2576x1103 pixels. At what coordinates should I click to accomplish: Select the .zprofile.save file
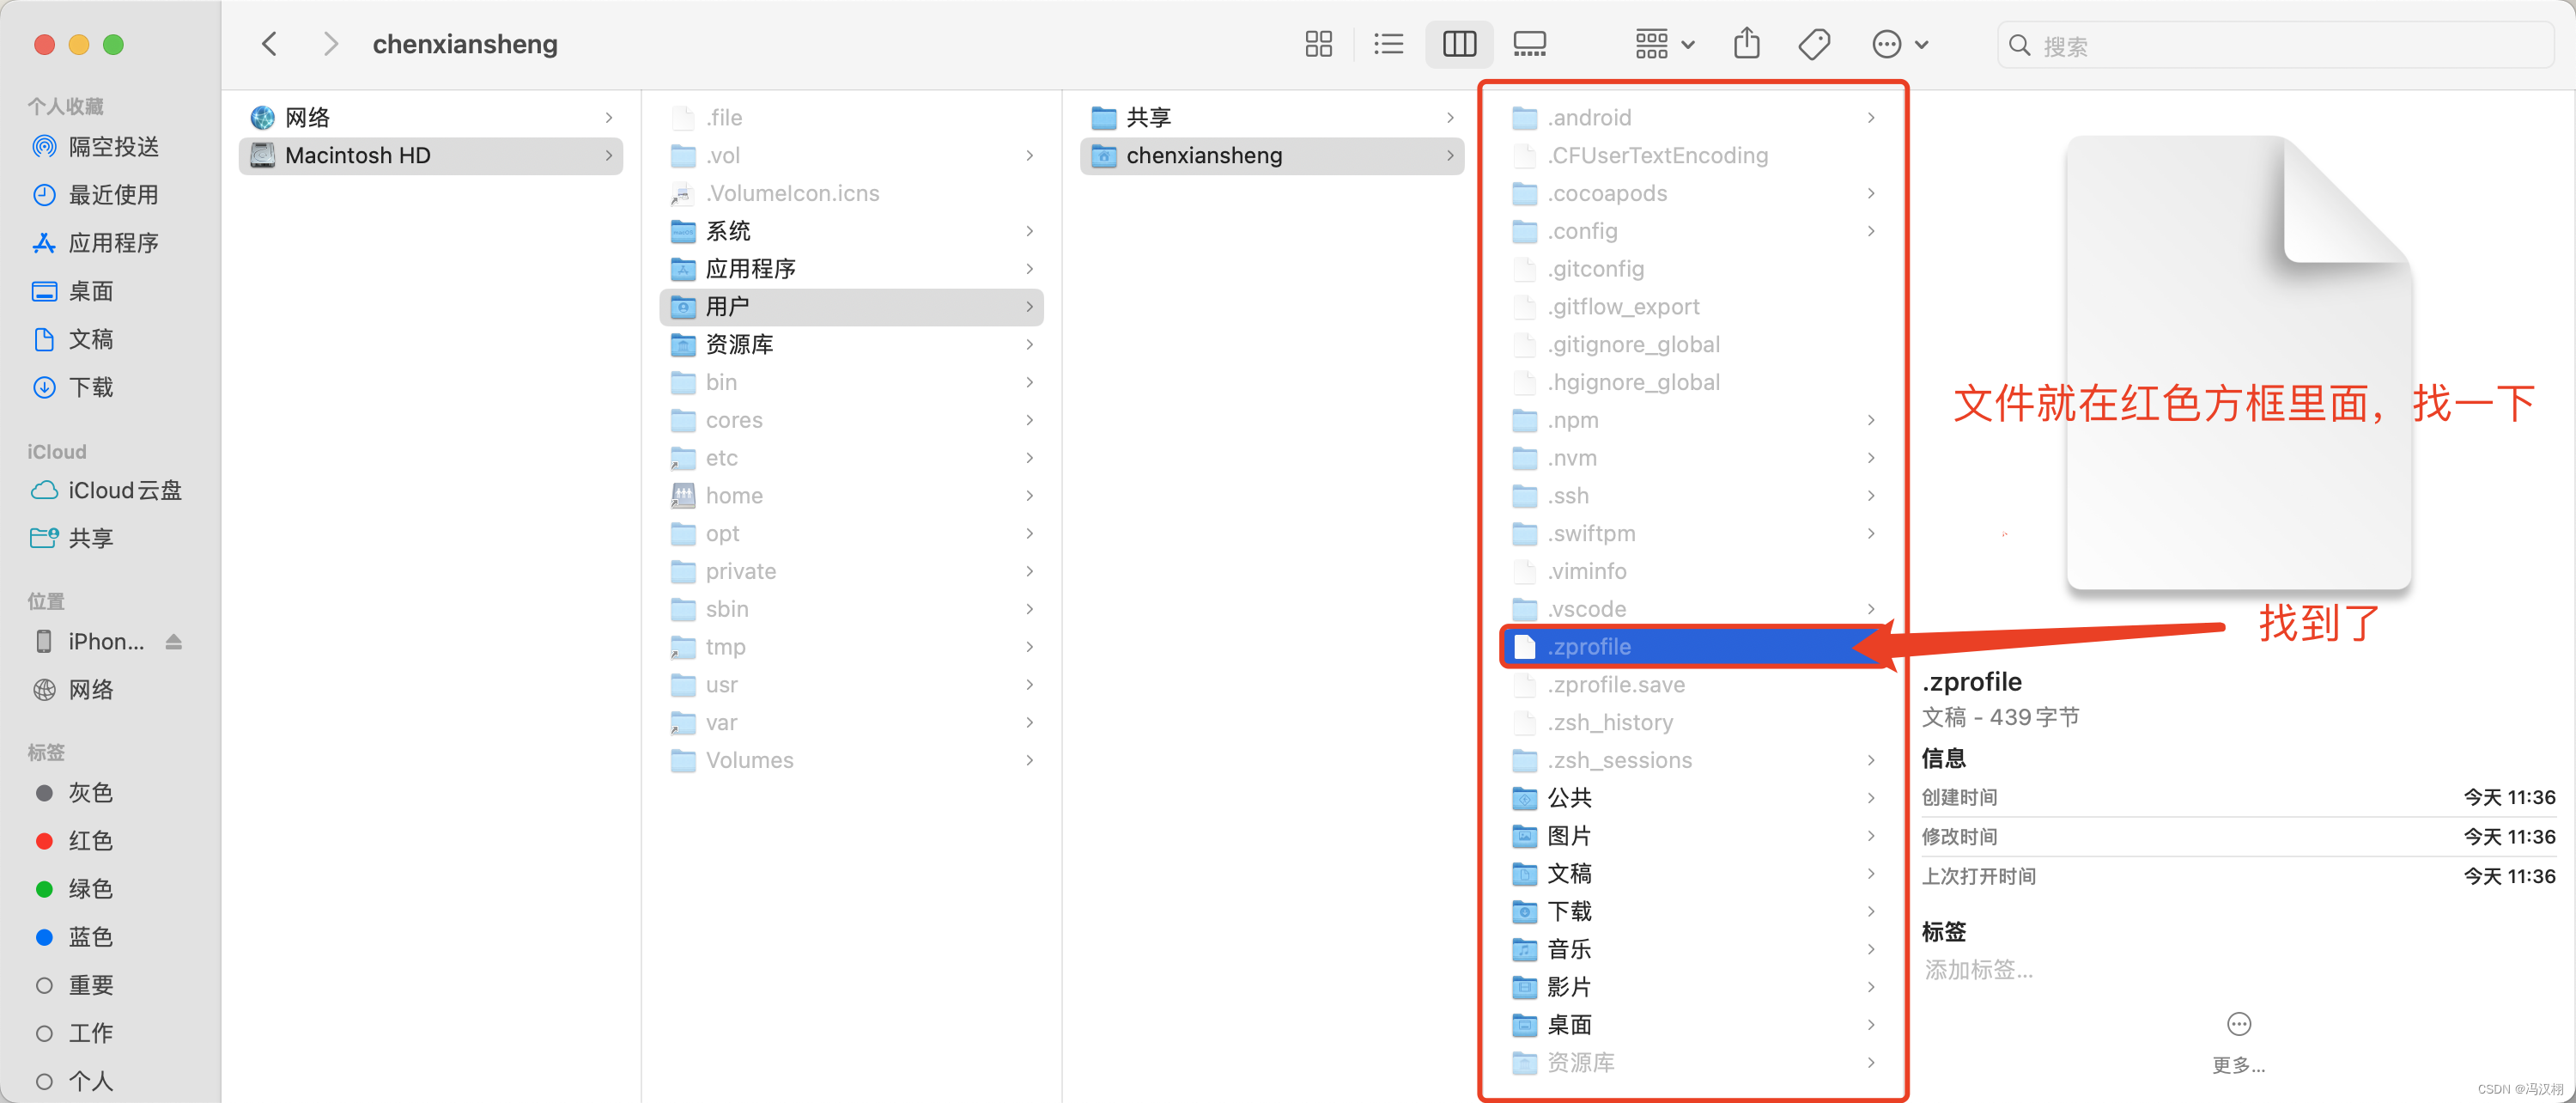pyautogui.click(x=1694, y=685)
